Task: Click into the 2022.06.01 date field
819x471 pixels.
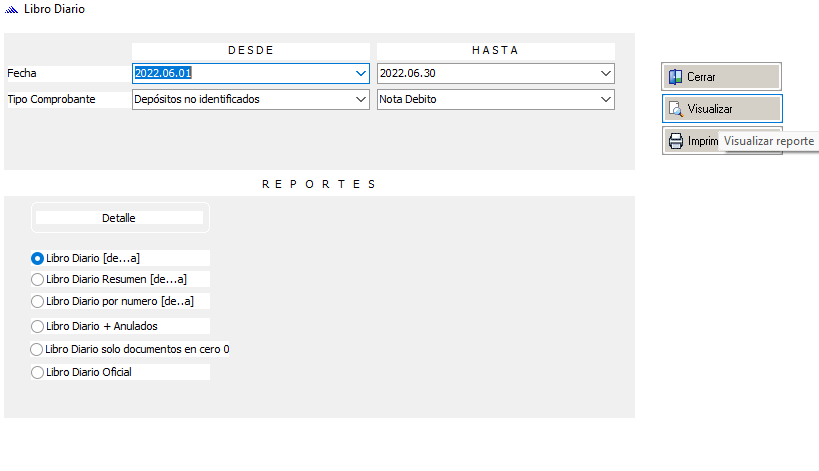Action: pyautogui.click(x=240, y=73)
